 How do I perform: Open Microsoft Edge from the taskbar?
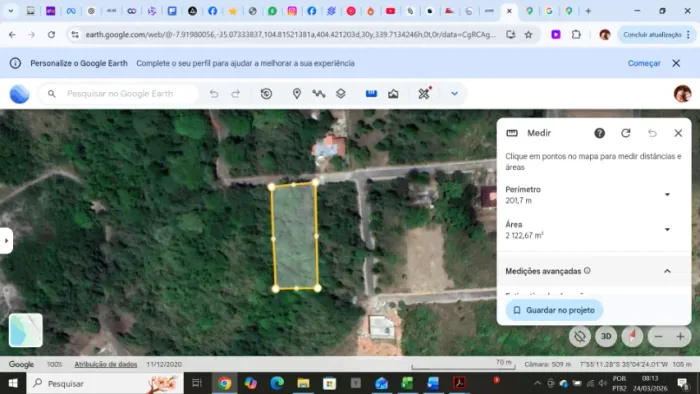pyautogui.click(x=277, y=383)
